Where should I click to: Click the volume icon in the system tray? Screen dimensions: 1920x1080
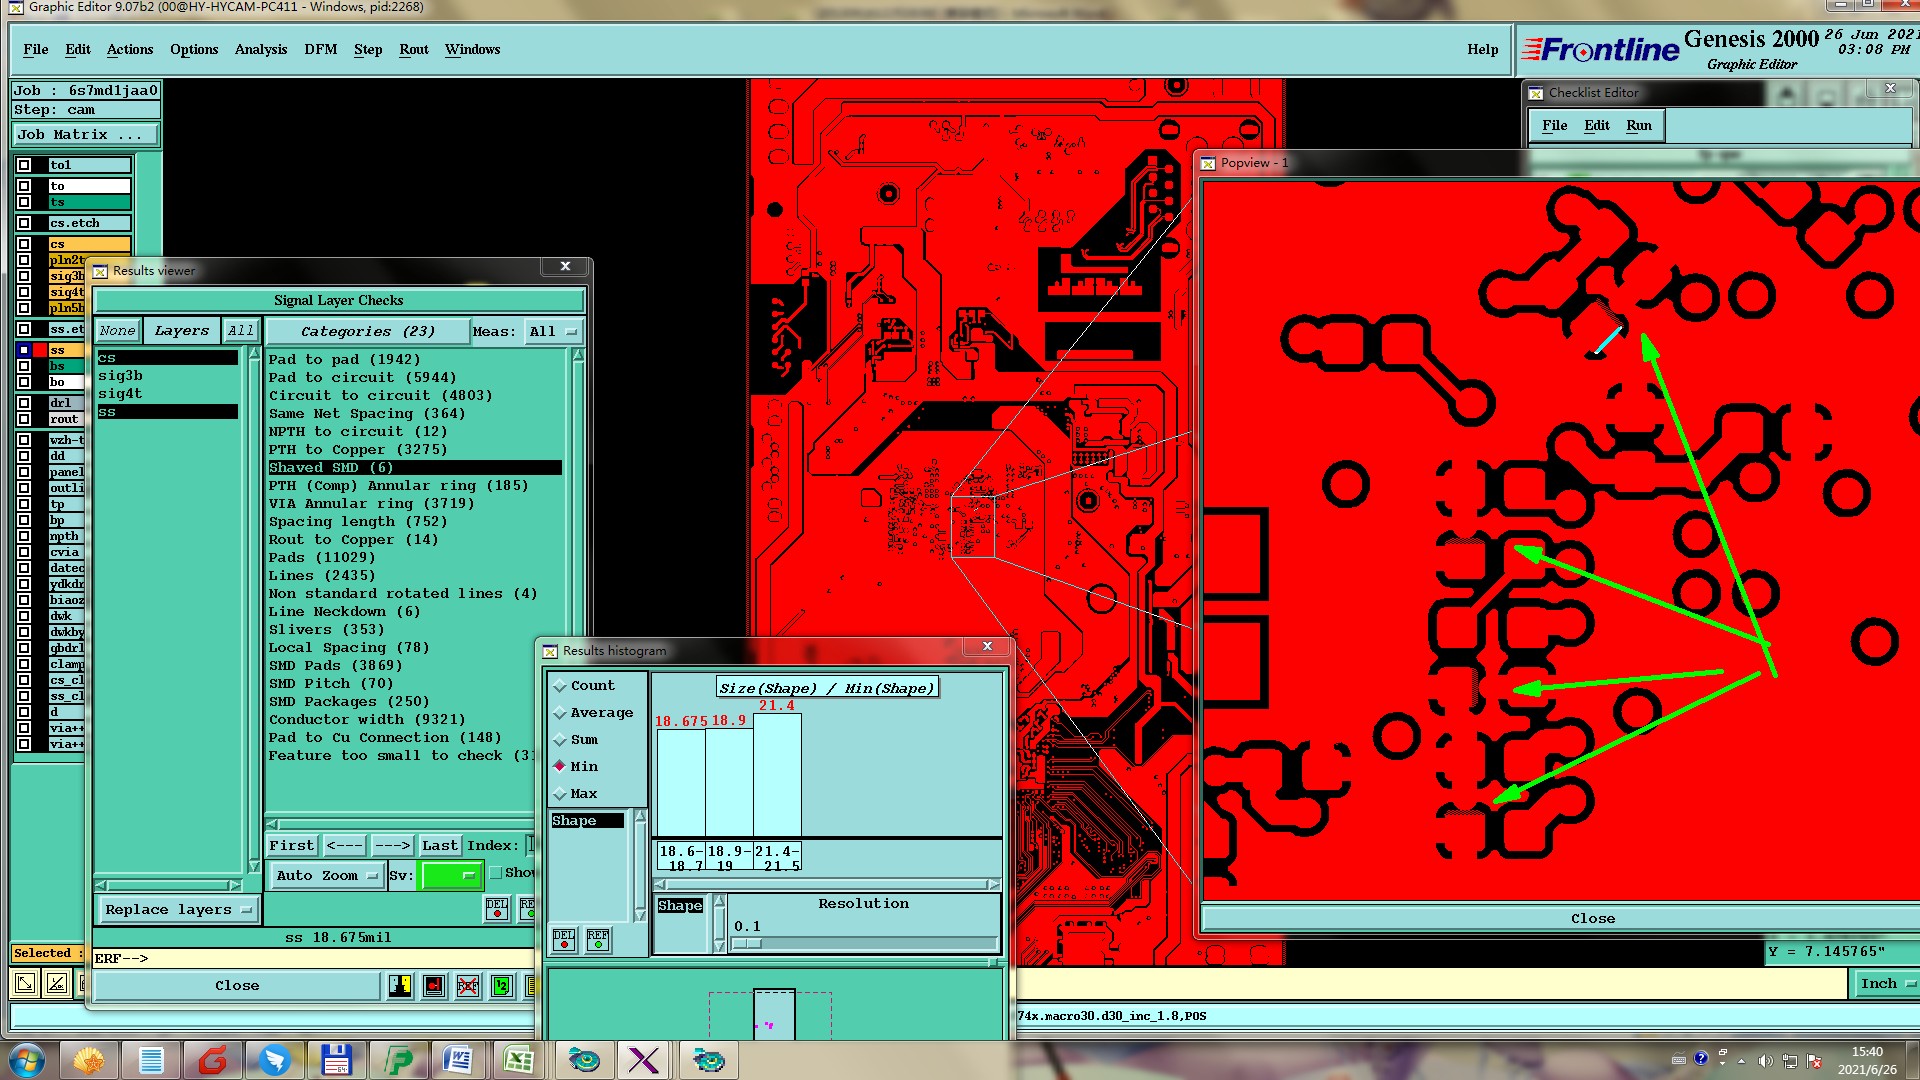click(x=1765, y=1060)
